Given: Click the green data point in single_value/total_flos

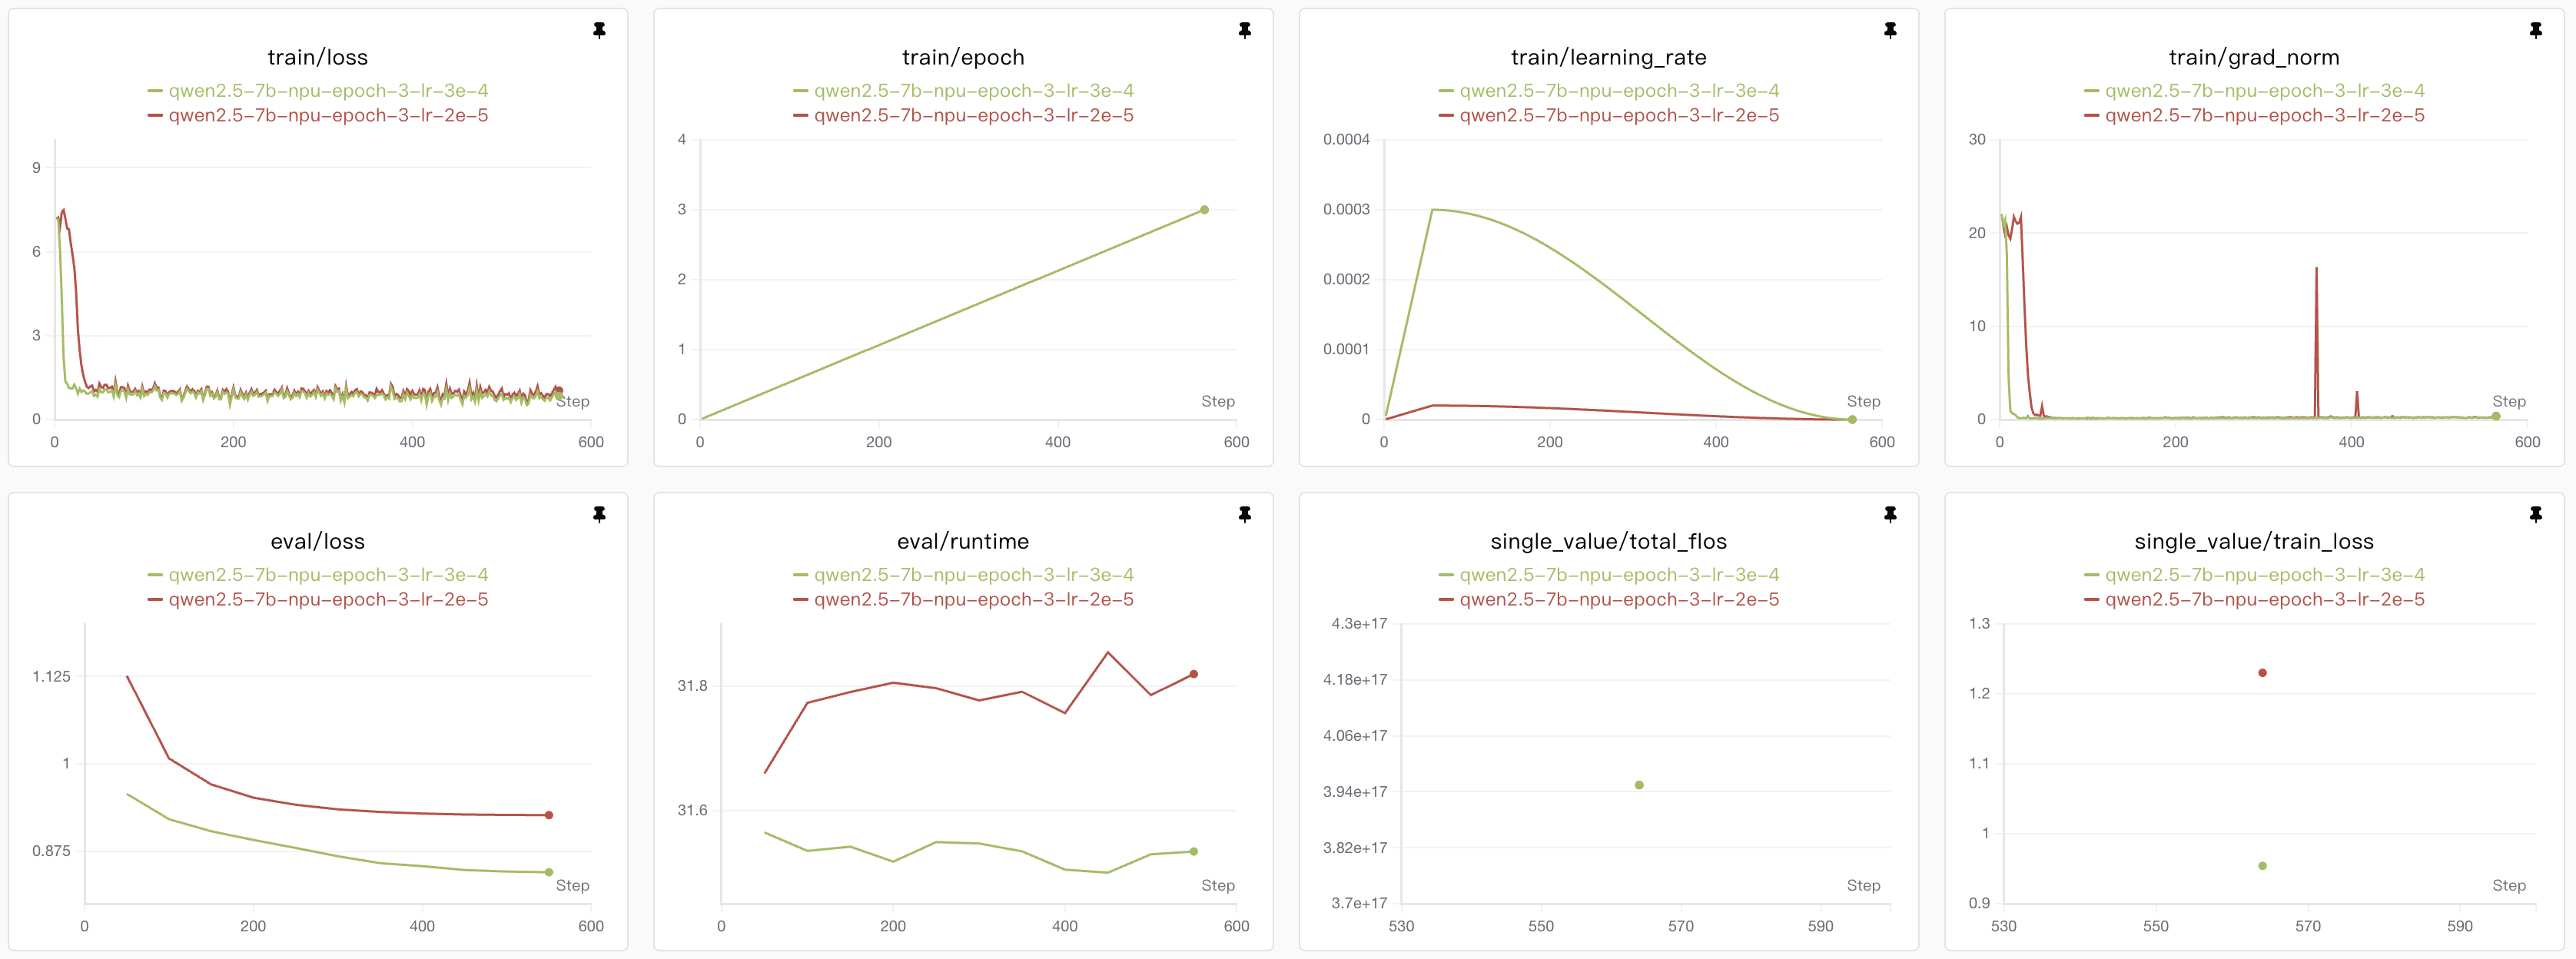Looking at the screenshot, I should click(x=1639, y=785).
